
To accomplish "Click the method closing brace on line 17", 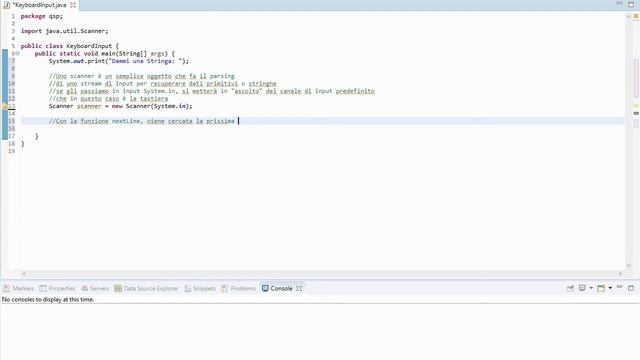I will coord(37,136).
